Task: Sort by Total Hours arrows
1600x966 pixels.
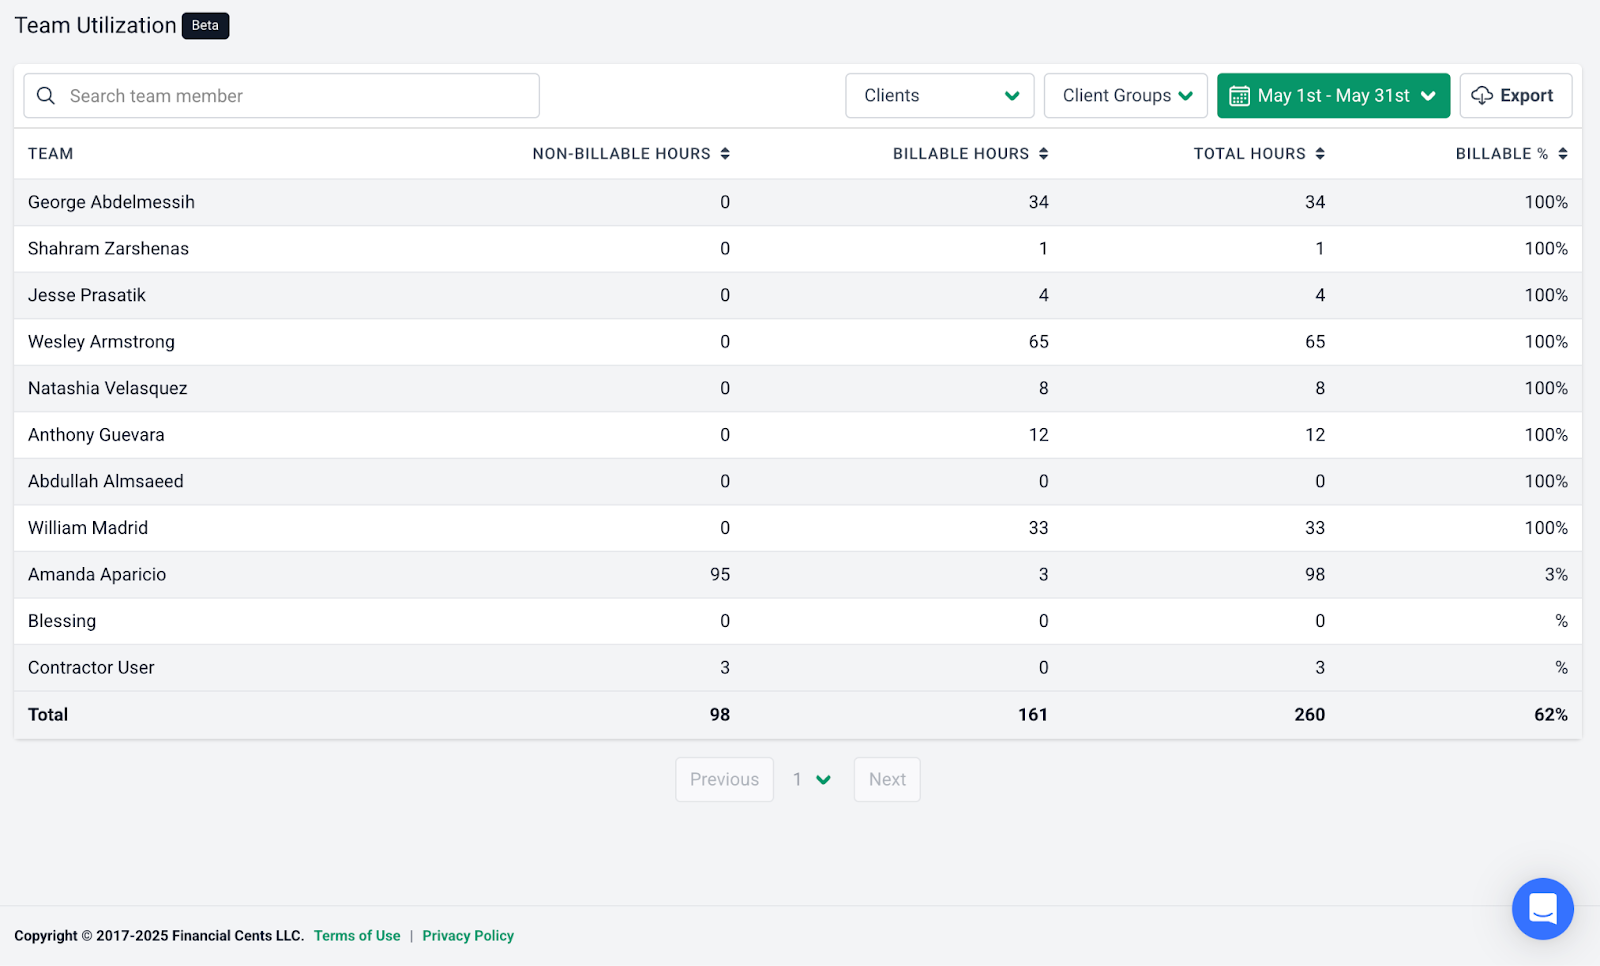Action: coord(1320,154)
